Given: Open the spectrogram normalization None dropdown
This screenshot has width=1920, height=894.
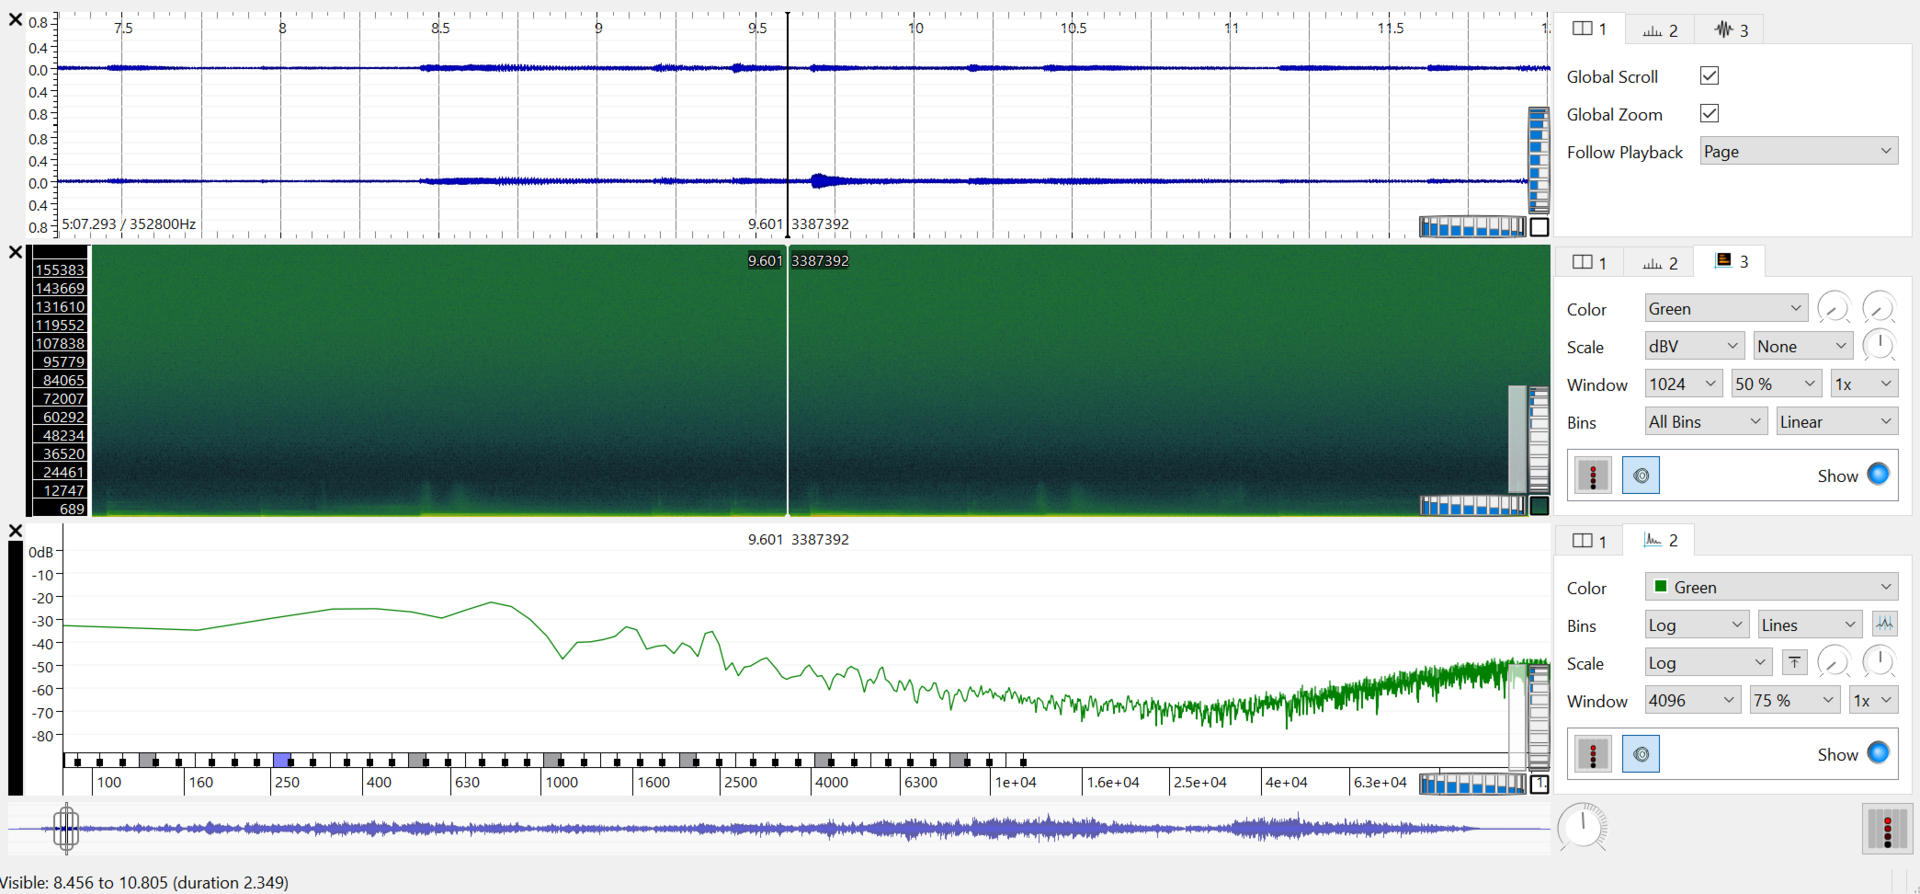Looking at the screenshot, I should click(1803, 346).
